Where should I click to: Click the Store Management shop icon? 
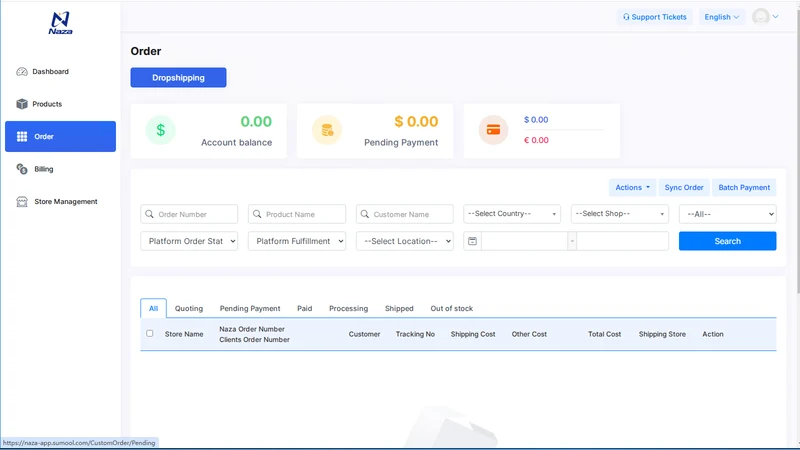pyautogui.click(x=21, y=202)
